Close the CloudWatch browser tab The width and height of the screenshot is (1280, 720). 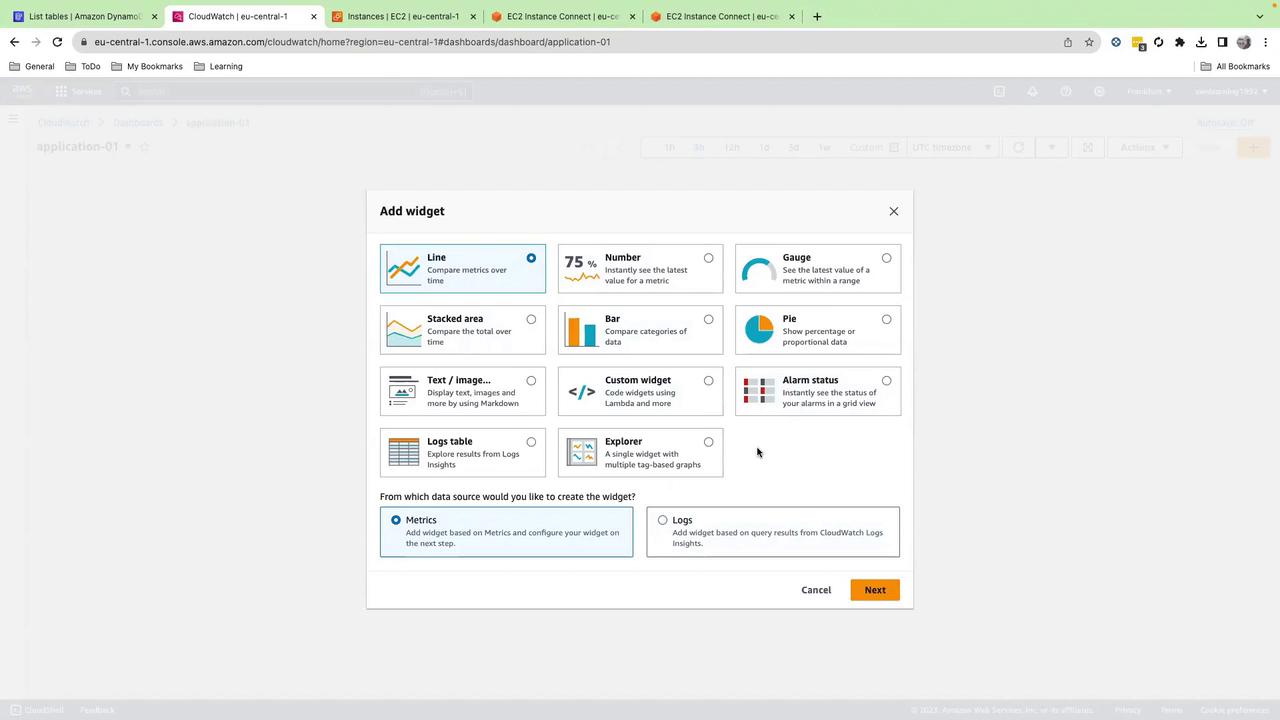(x=314, y=16)
